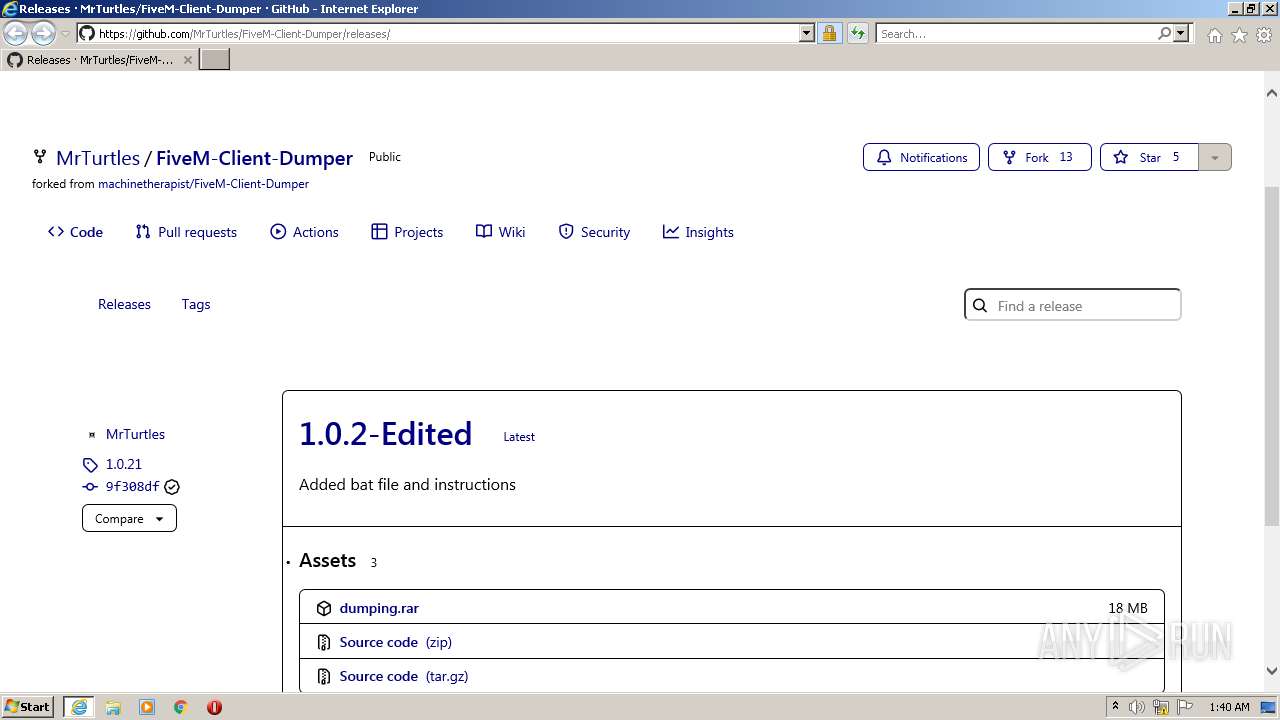Screen dimensions: 1280x720
Task: Expand the search provider dropdown
Action: click(1181, 33)
